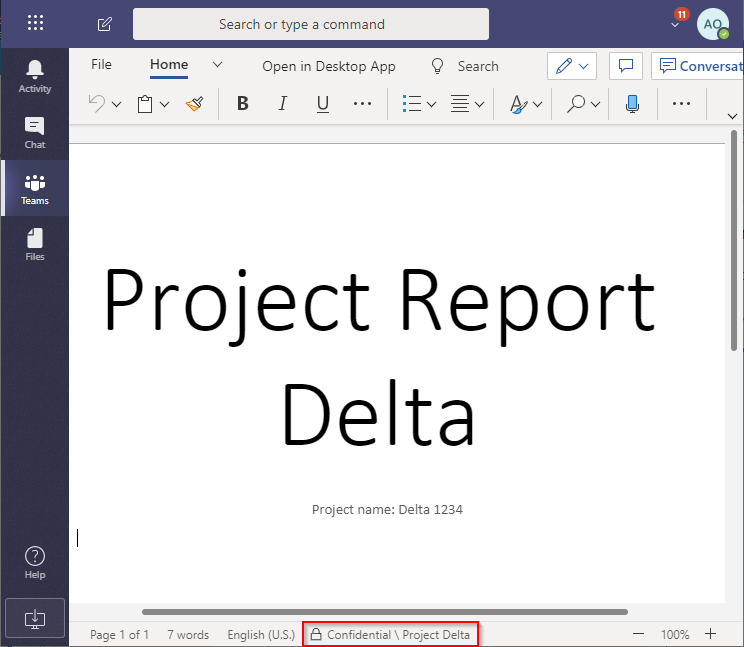Toggle underline formatting
The width and height of the screenshot is (744, 647).
coord(322,104)
